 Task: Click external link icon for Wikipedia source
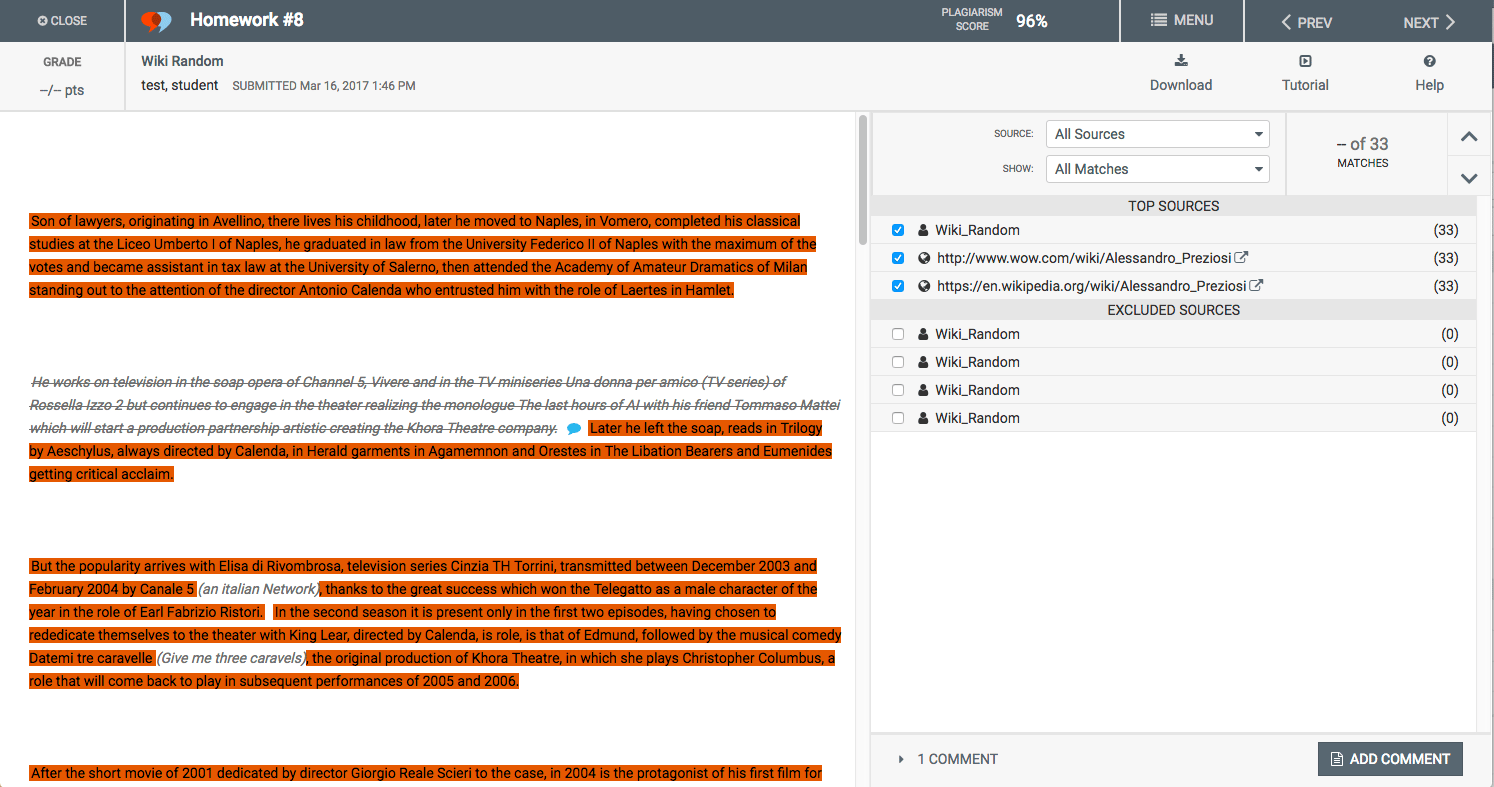click(1257, 285)
